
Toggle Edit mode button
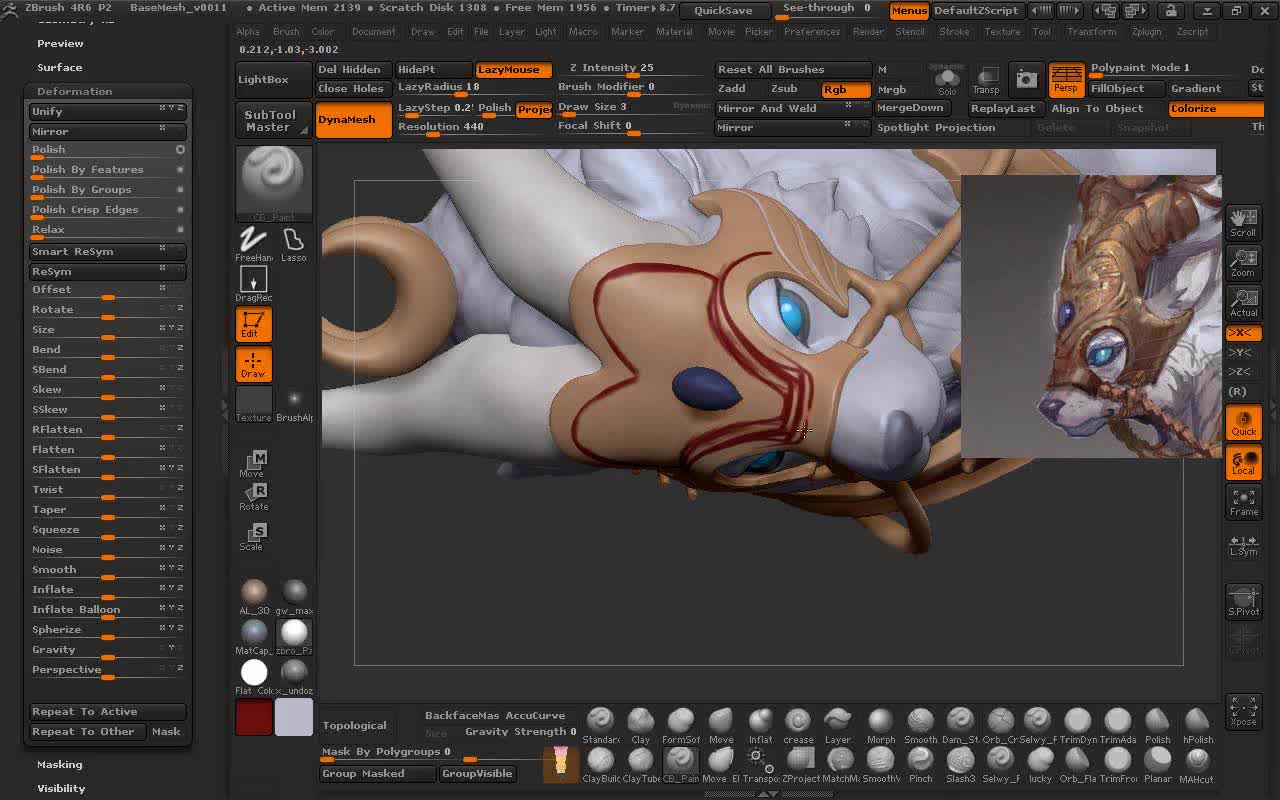[253, 325]
